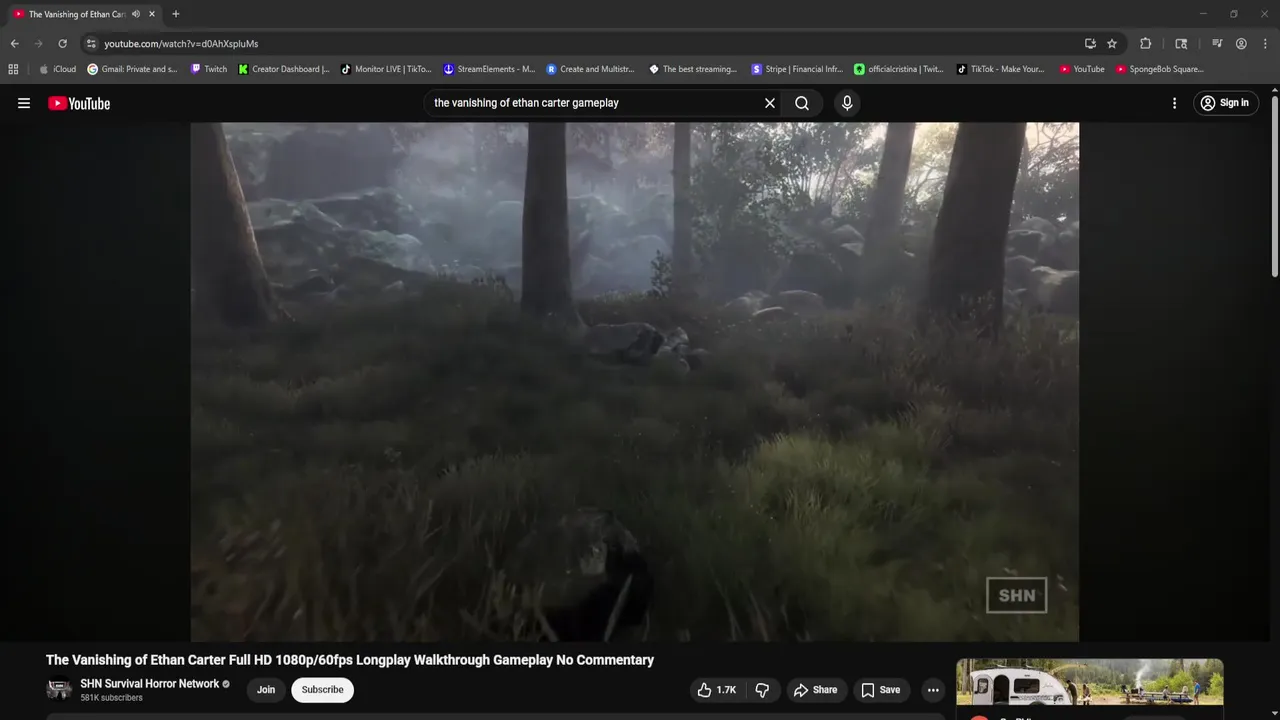
Task: Start voice search with the microphone
Action: pos(847,103)
